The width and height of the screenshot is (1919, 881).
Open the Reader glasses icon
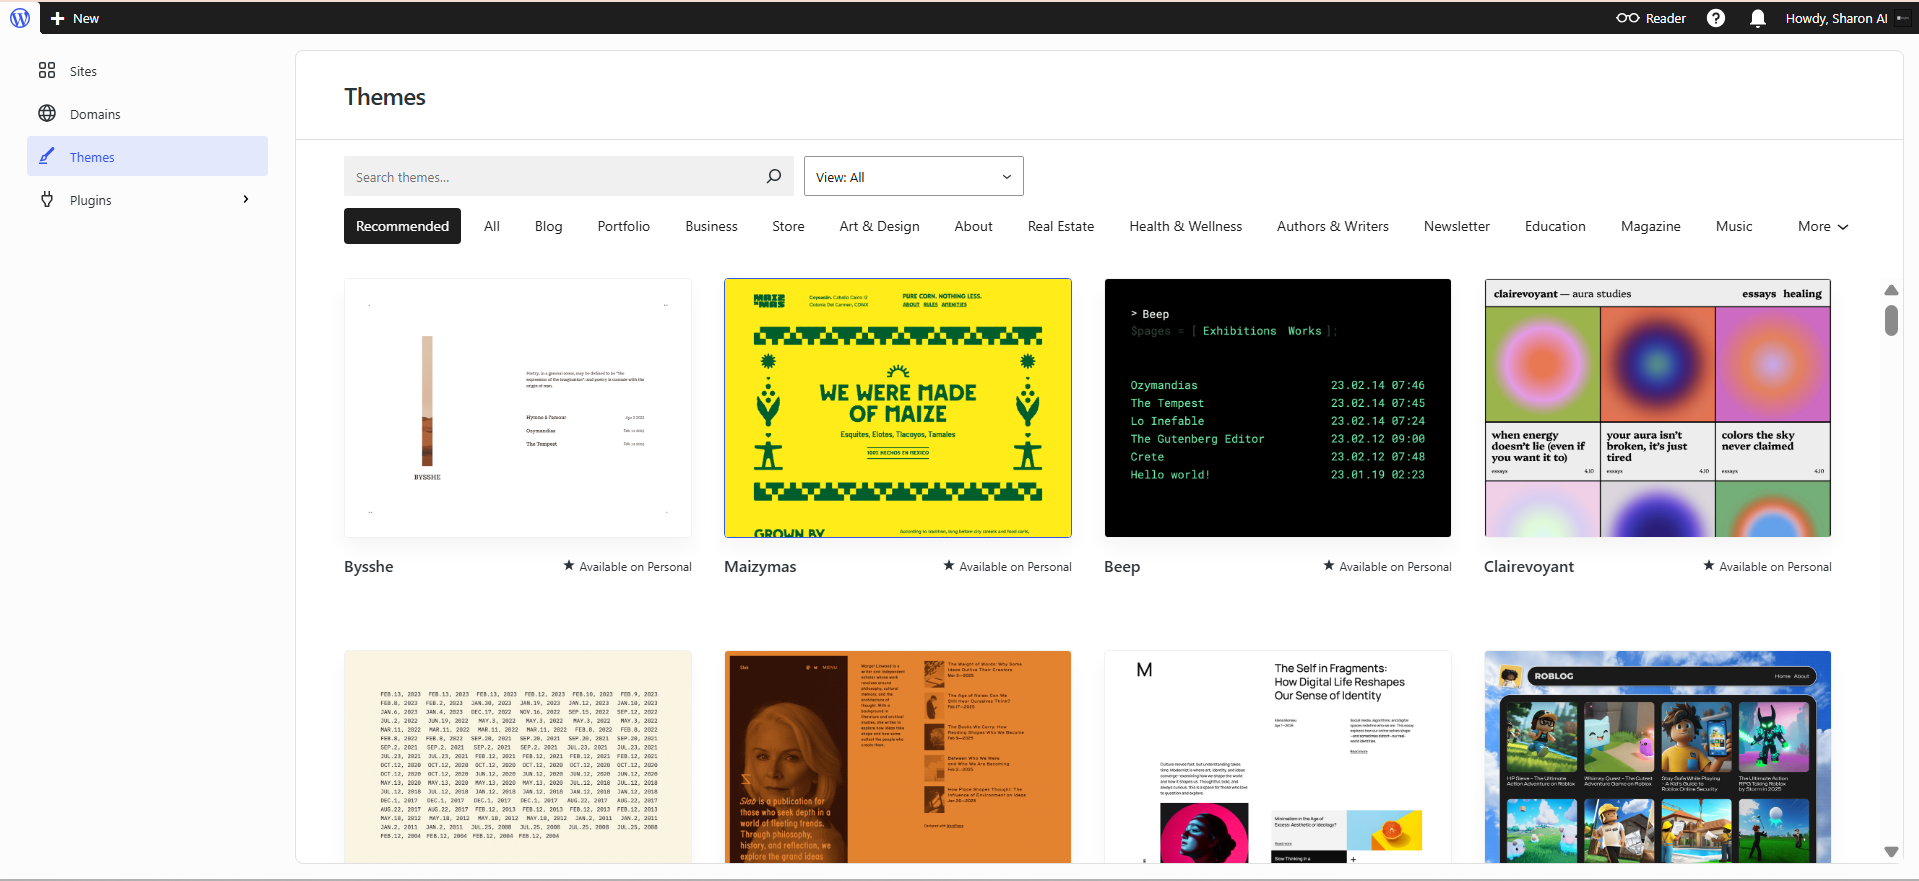(x=1628, y=18)
